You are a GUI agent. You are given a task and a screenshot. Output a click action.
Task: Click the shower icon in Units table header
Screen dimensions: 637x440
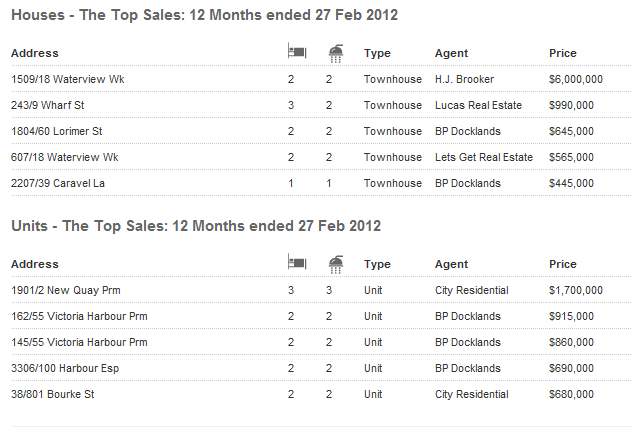(335, 264)
